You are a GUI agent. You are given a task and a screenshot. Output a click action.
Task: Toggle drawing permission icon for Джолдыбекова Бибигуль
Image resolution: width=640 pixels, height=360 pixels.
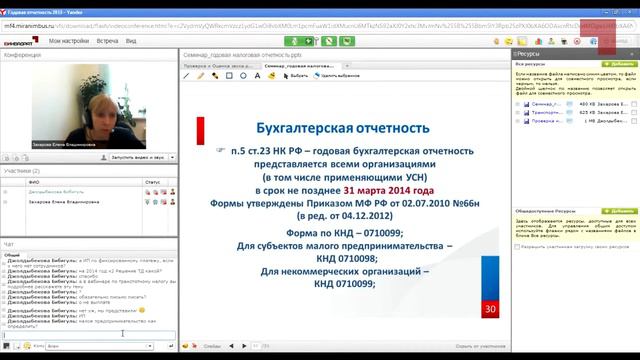[x=164, y=192]
